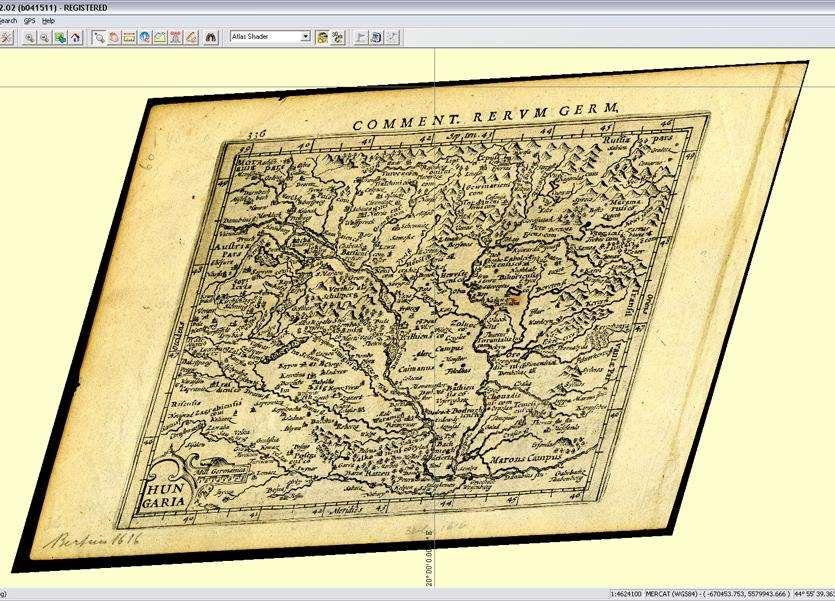Click the Marons Campus label on map
Viewport: 835px width, 601px height.
525,458
